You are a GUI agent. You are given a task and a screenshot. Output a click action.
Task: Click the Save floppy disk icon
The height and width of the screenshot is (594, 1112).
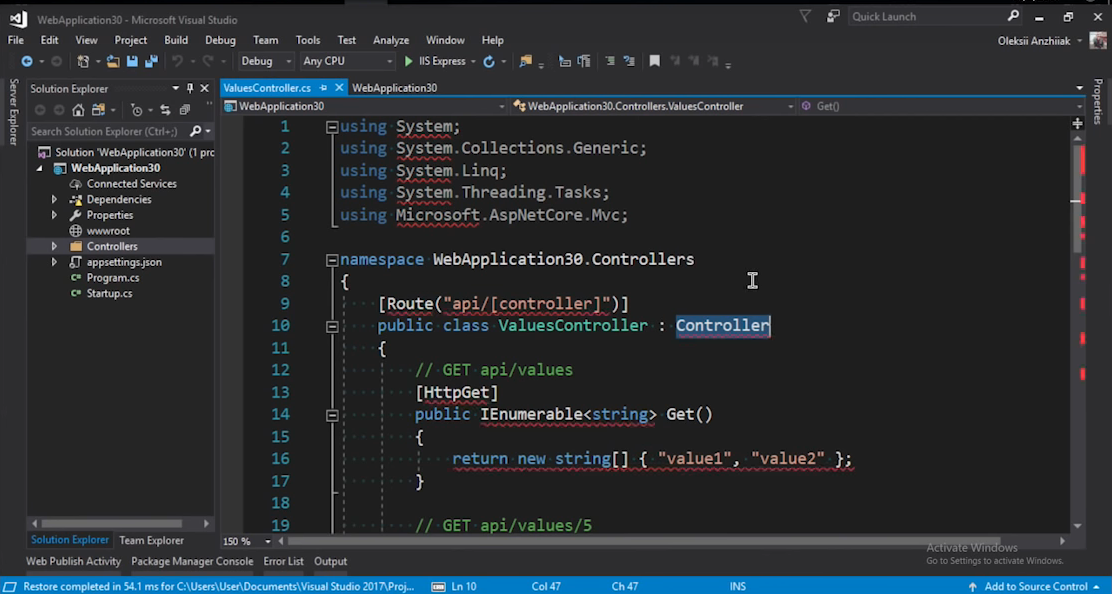pyautogui.click(x=132, y=62)
